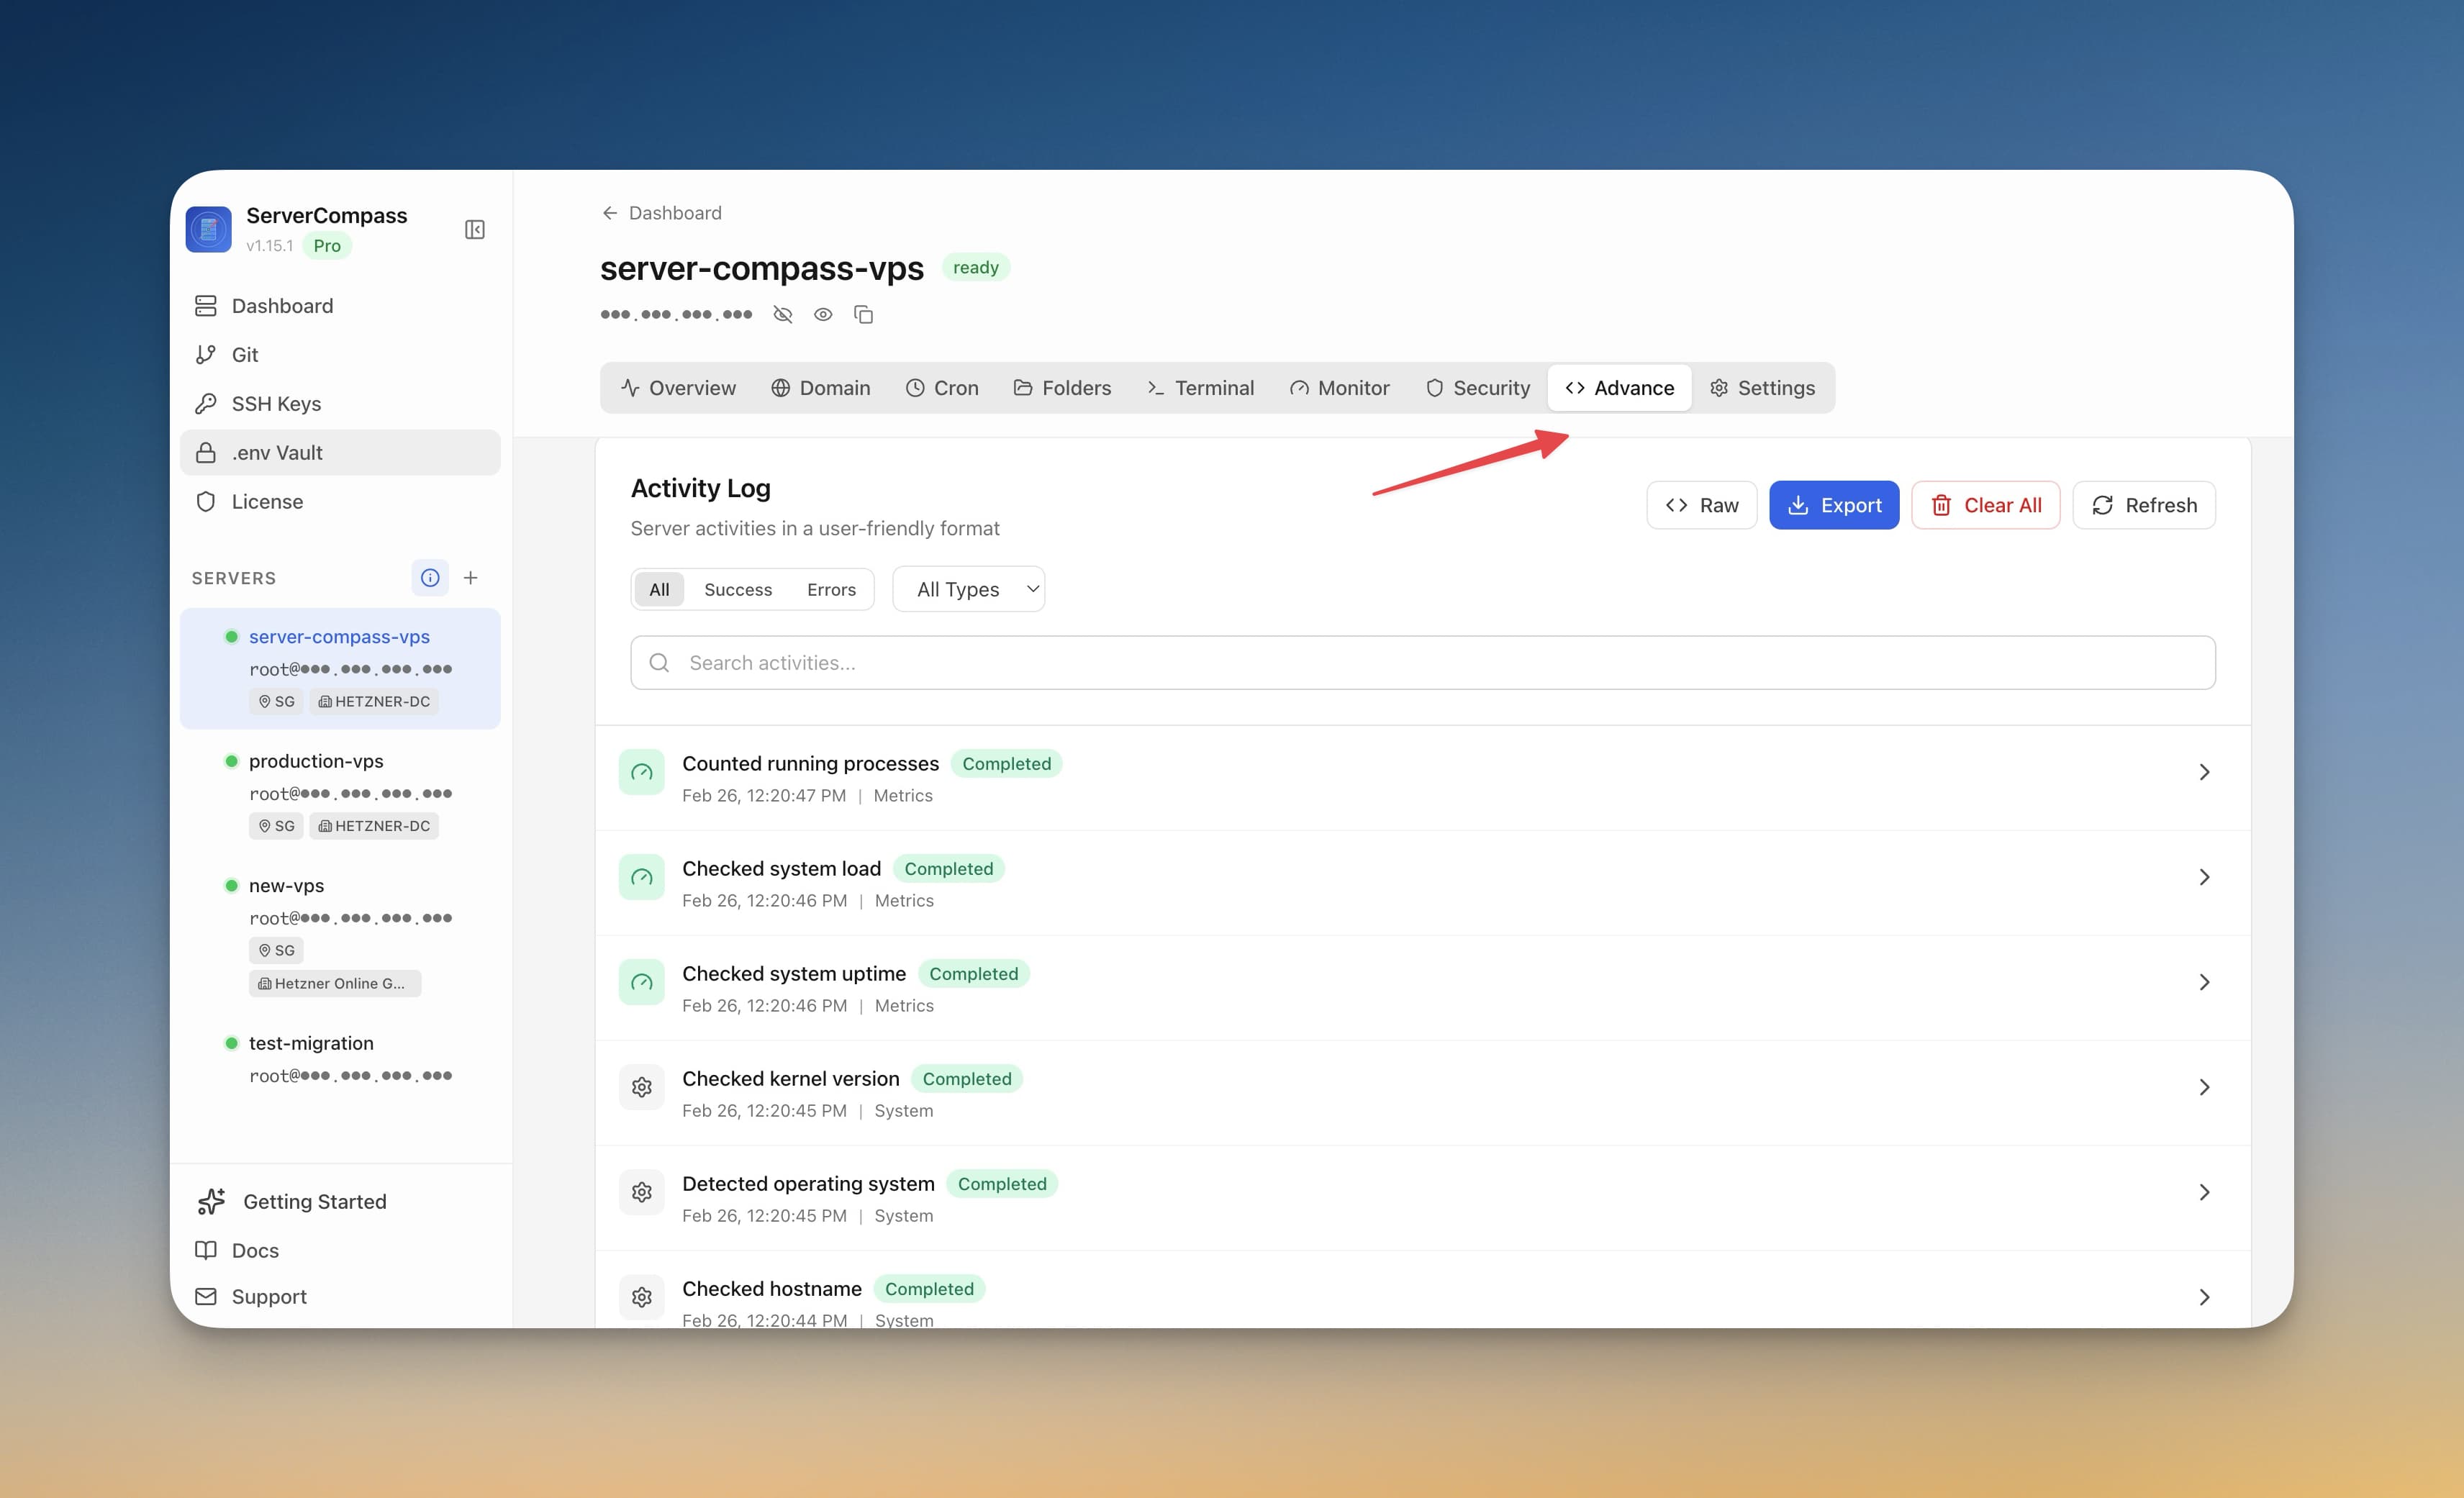The width and height of the screenshot is (2464, 1498).
Task: Copy the server IP address
Action: click(x=863, y=314)
